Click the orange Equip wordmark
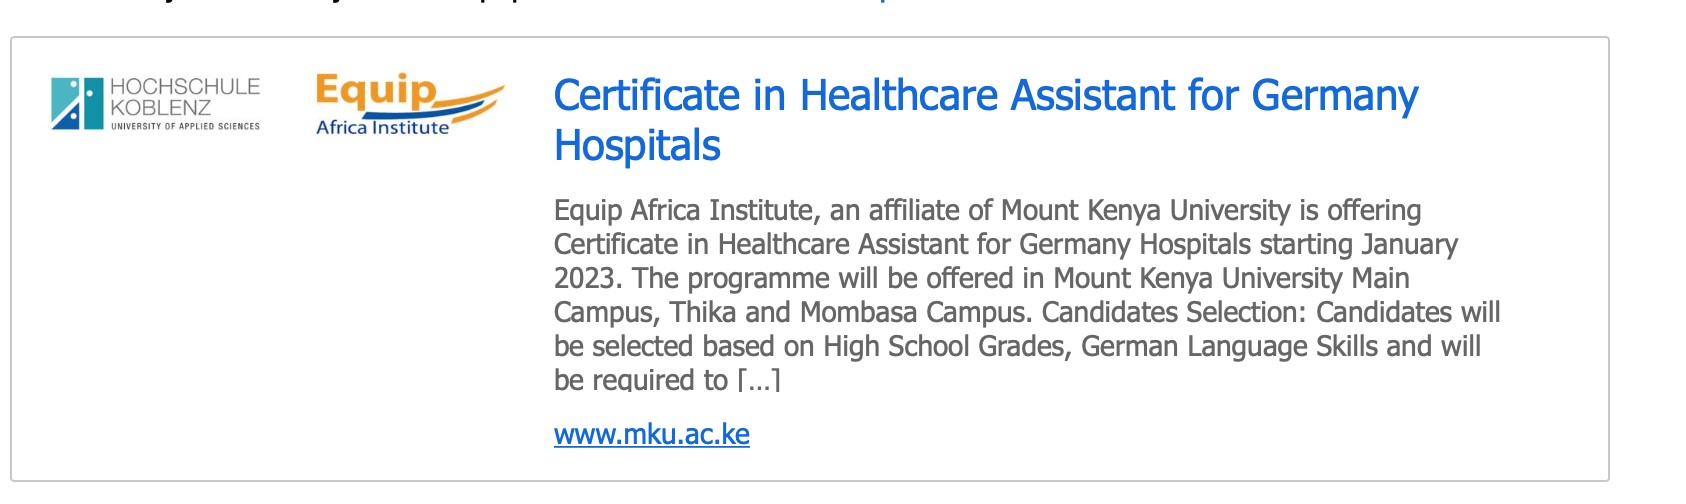The height and width of the screenshot is (504, 1686). 376,91
